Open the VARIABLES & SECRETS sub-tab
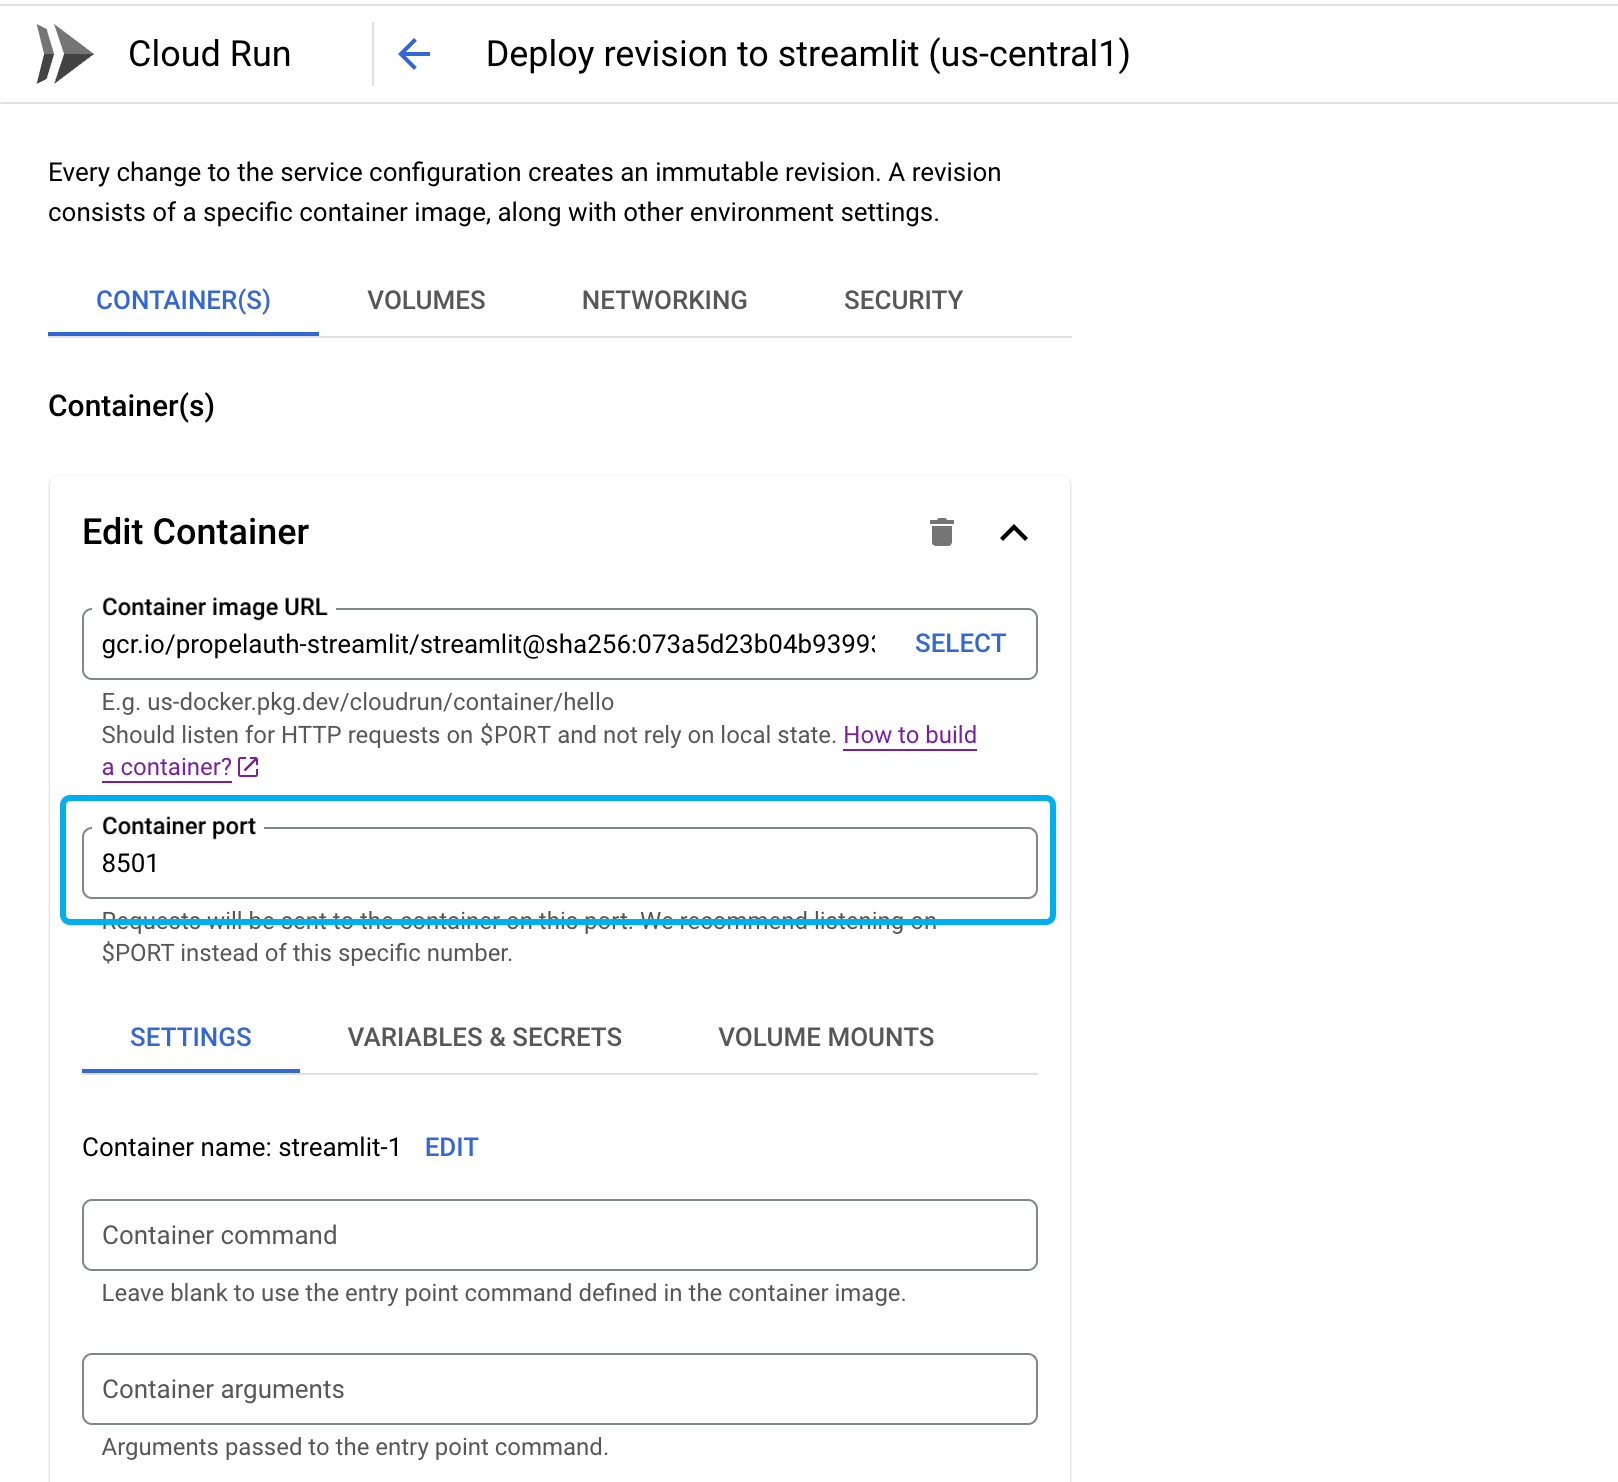This screenshot has width=1618, height=1482. point(485,1037)
